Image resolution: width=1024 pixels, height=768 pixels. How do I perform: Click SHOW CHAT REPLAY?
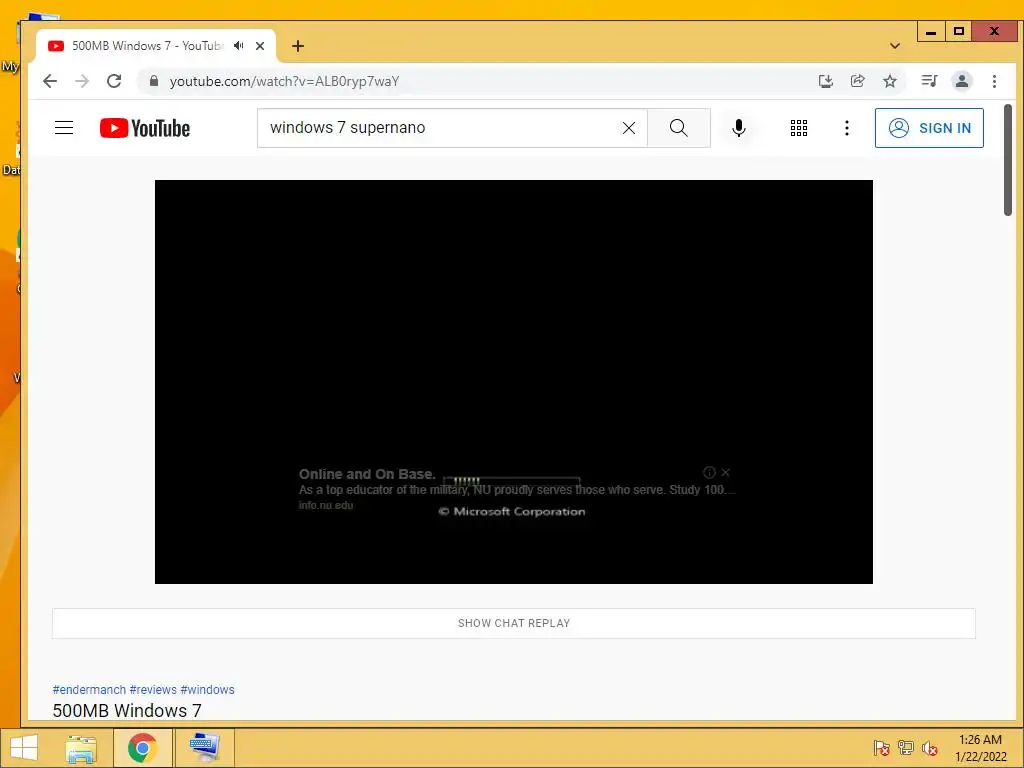tap(514, 623)
